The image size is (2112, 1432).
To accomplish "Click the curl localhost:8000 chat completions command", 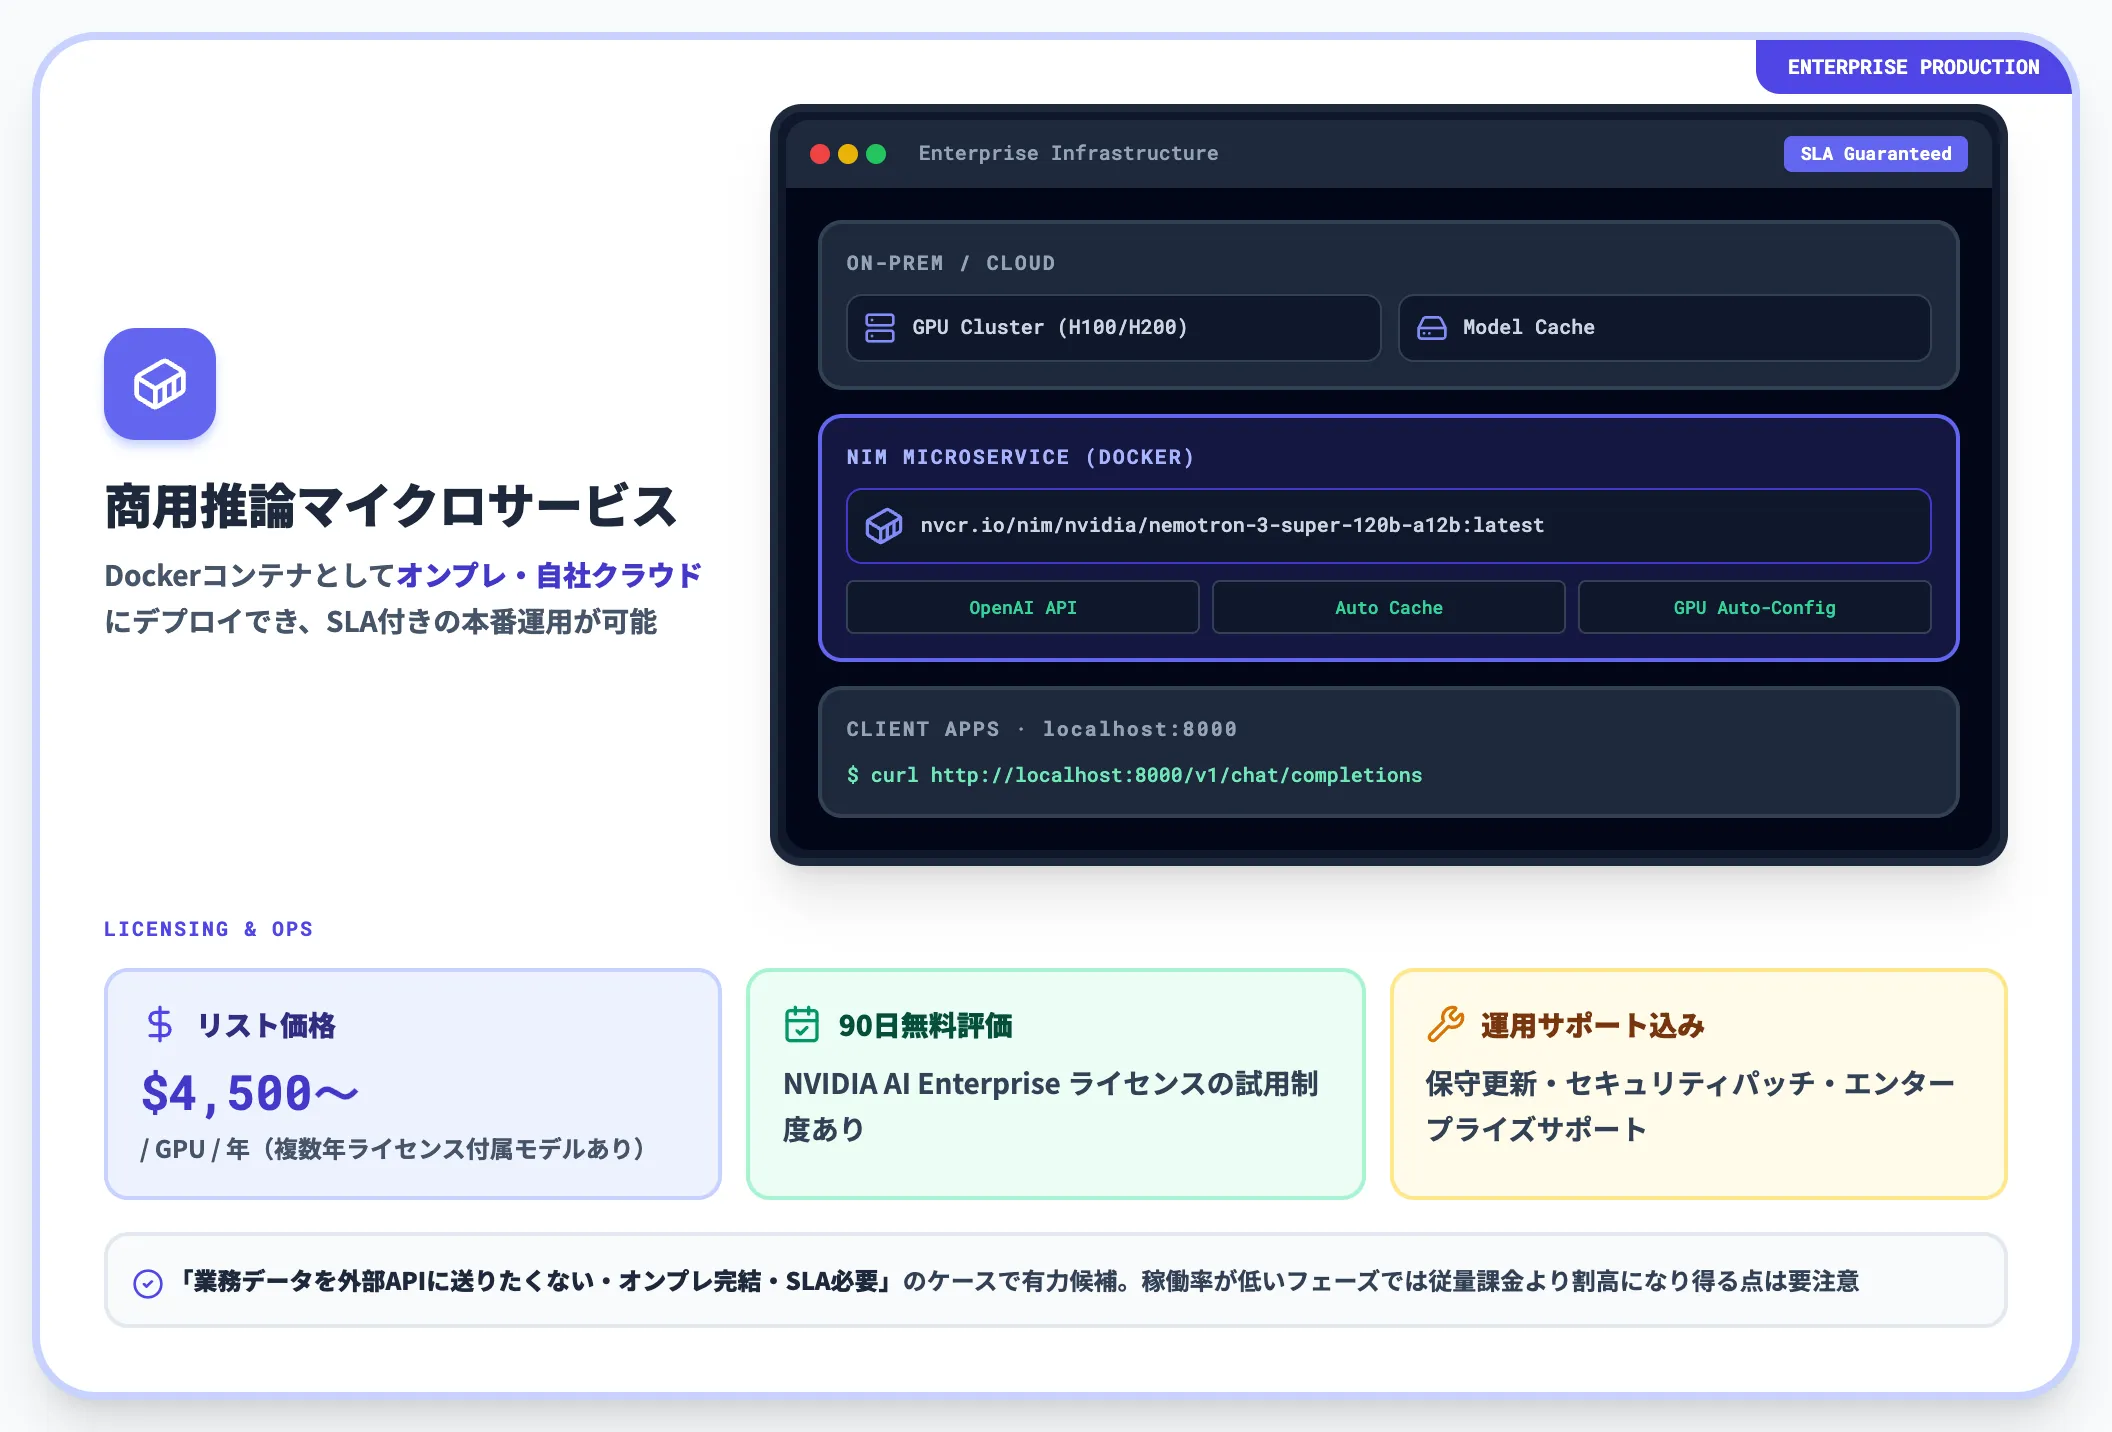I will click(1134, 775).
